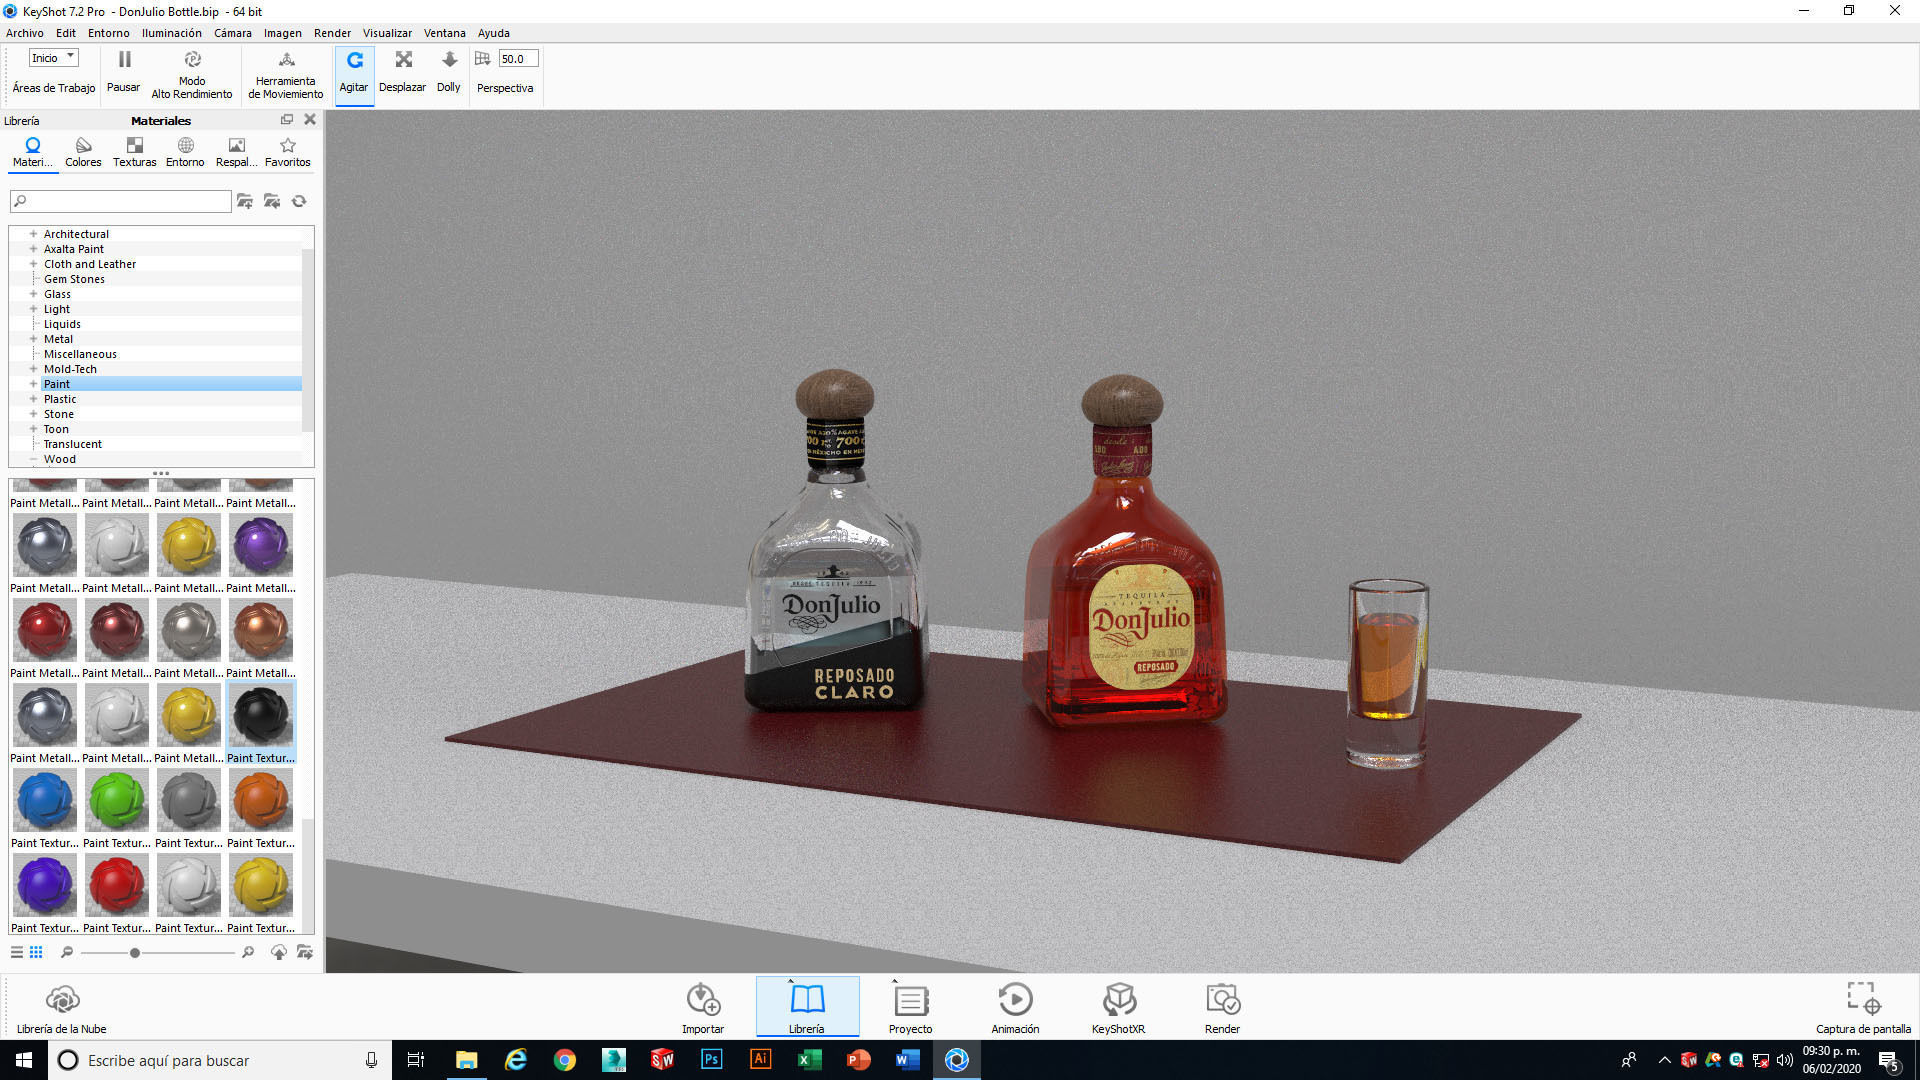Pick the purple metallic paint sphere
The width and height of the screenshot is (1920, 1080).
[x=261, y=545]
